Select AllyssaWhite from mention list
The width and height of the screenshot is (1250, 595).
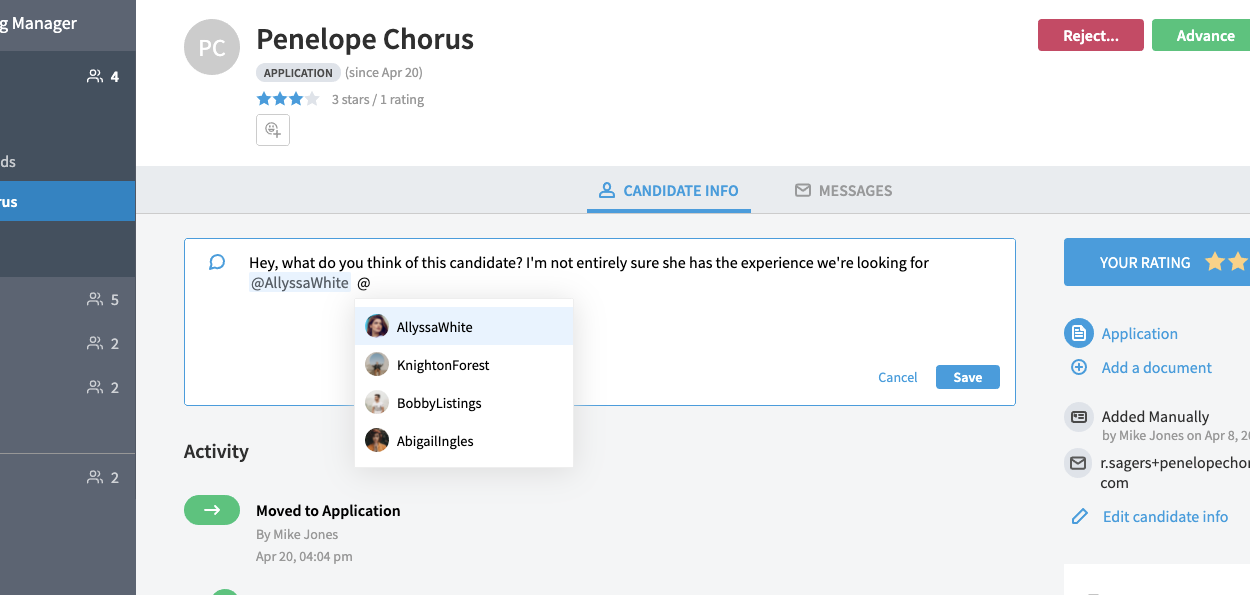pyautogui.click(x=464, y=327)
